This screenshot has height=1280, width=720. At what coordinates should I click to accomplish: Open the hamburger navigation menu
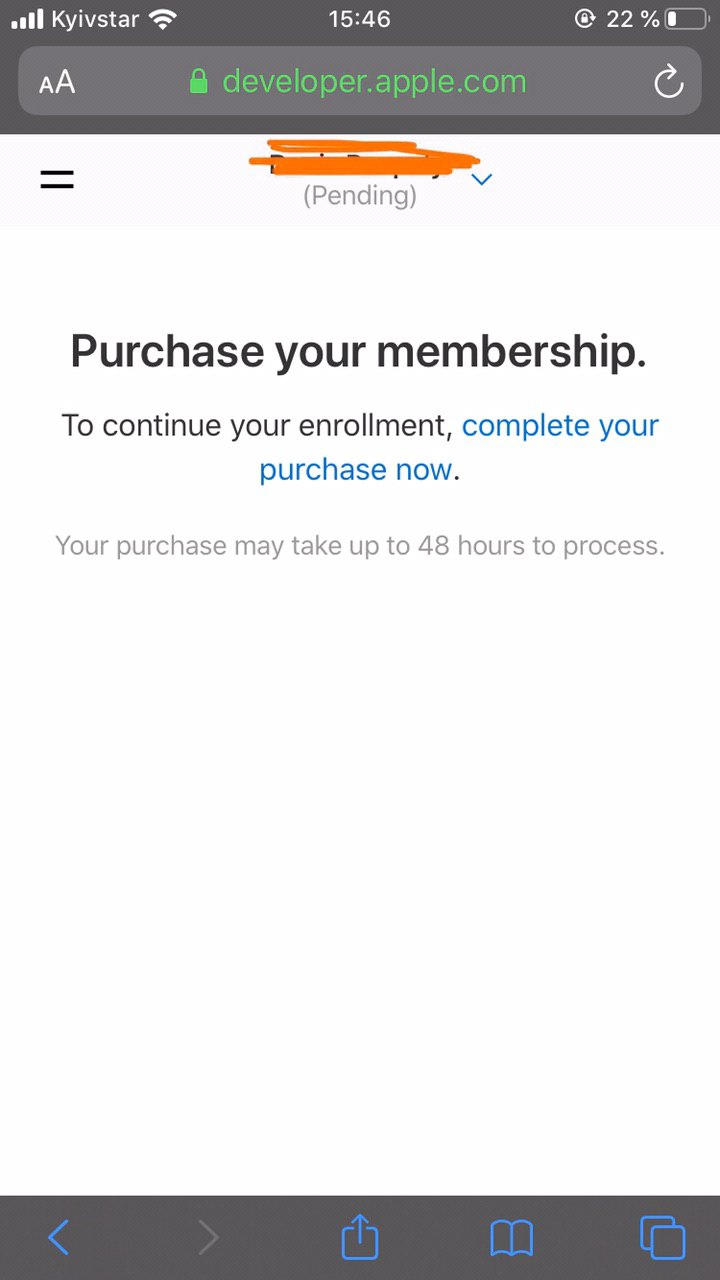[x=57, y=180]
